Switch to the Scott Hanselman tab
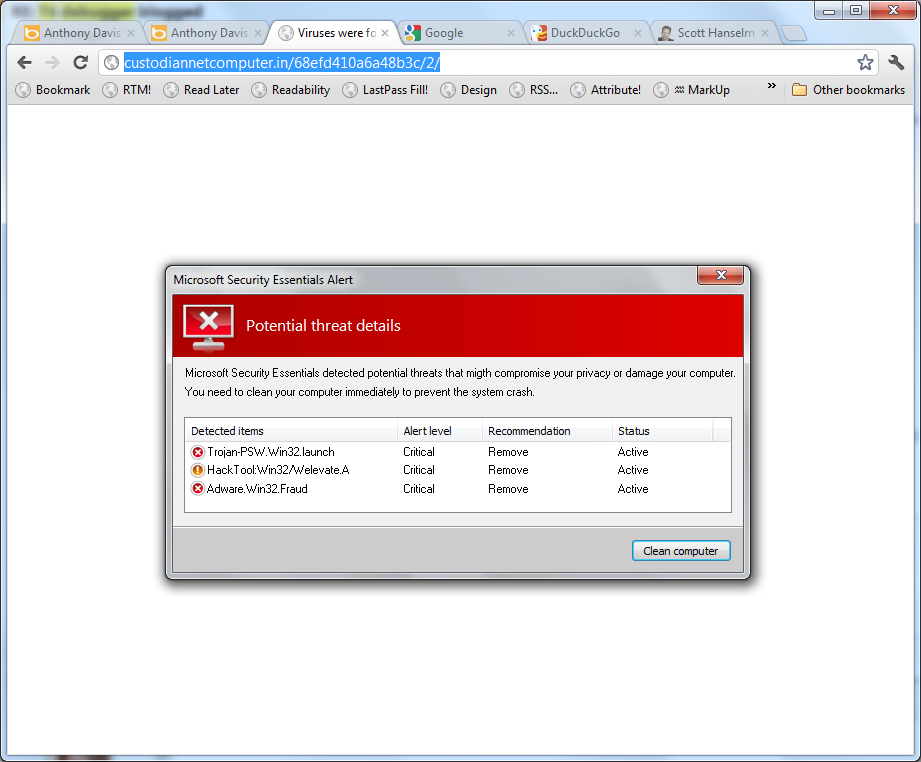This screenshot has width=921, height=762. pos(714,33)
